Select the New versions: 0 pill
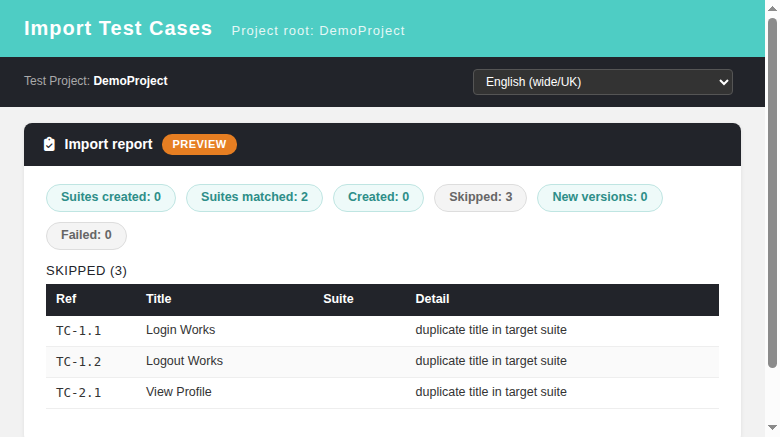The width and height of the screenshot is (780, 437). pos(599,198)
